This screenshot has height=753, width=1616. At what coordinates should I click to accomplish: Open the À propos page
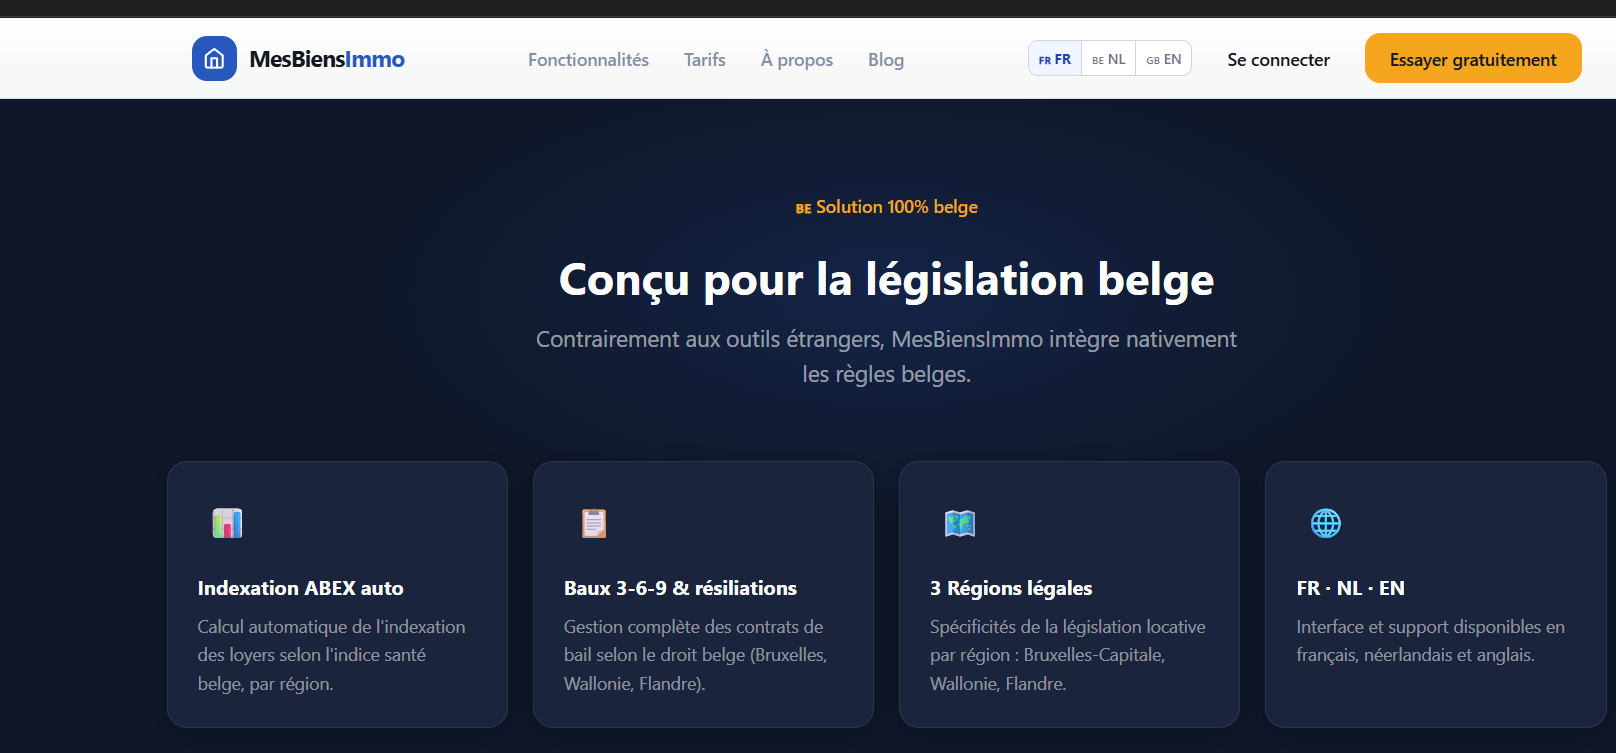(797, 60)
